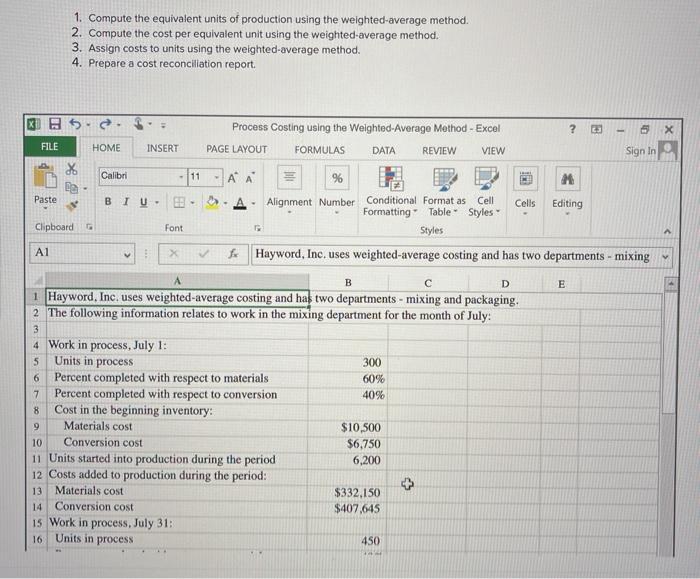This screenshot has width=700, height=579.
Task: Select cell with $332,150 materials cost
Action: tap(348, 492)
